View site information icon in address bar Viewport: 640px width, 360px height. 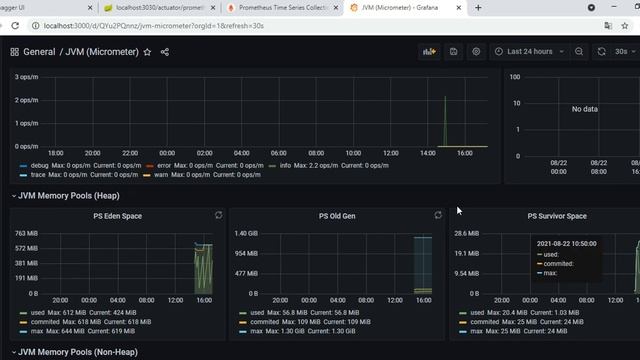click(36, 26)
